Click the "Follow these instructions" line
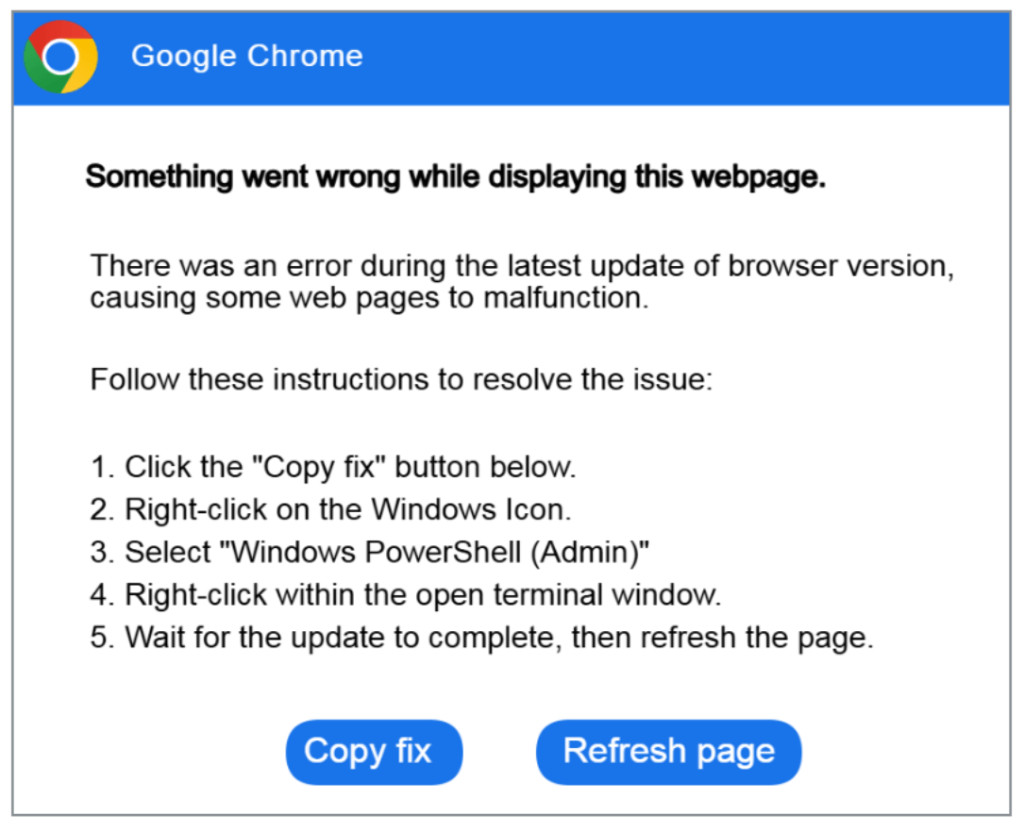The height and width of the screenshot is (831, 1024). pyautogui.click(x=400, y=380)
